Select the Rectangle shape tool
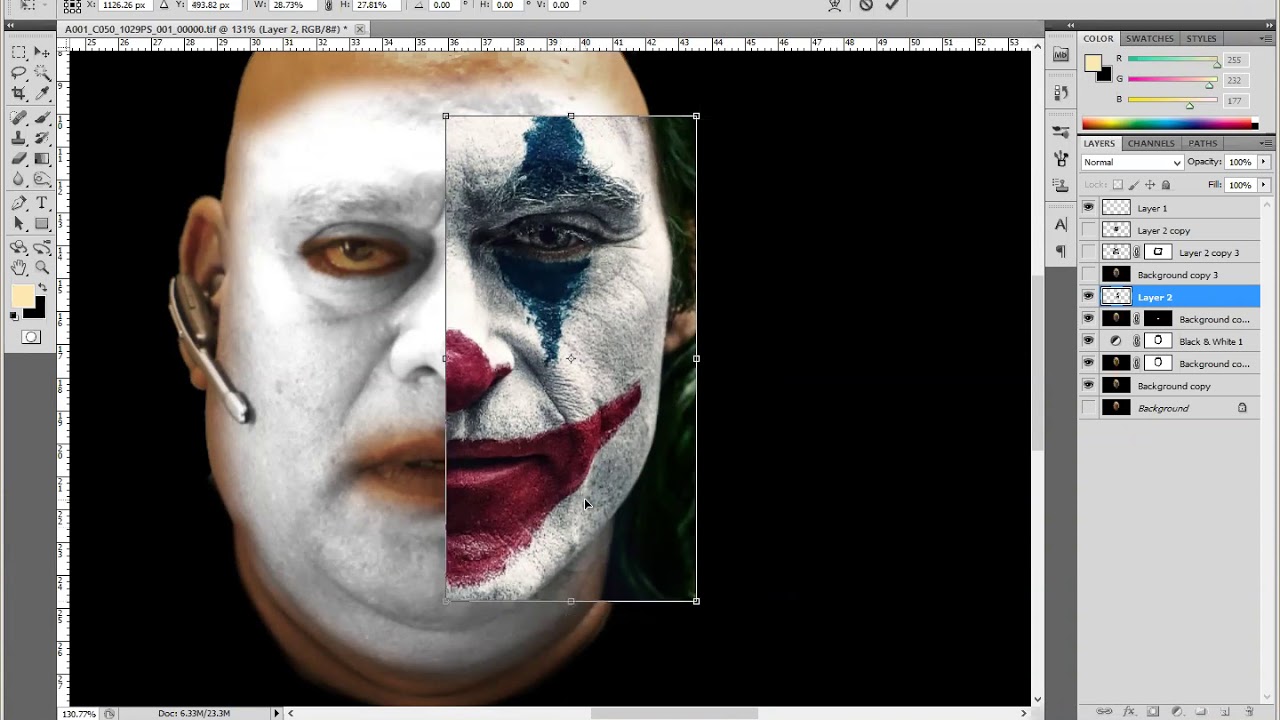This screenshot has height=720, width=1280. pos(42,224)
